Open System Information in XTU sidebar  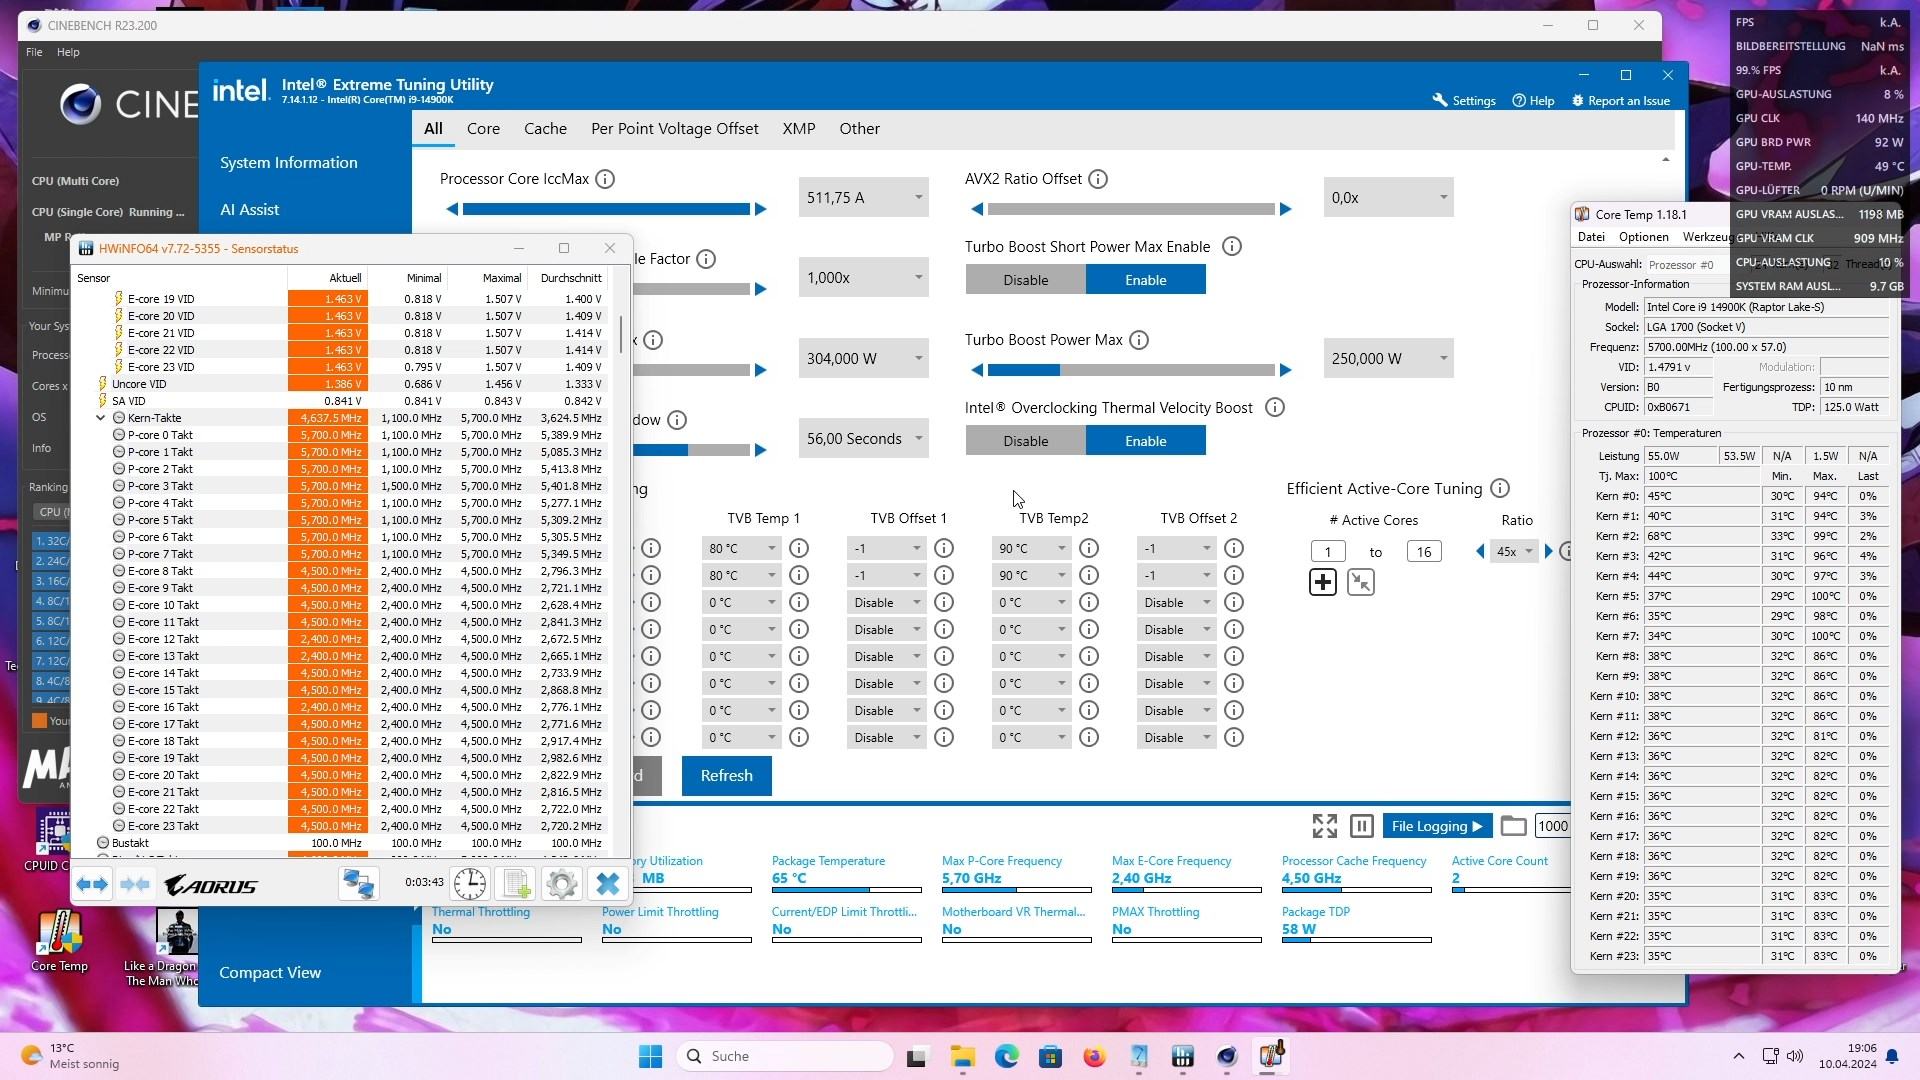tap(288, 163)
